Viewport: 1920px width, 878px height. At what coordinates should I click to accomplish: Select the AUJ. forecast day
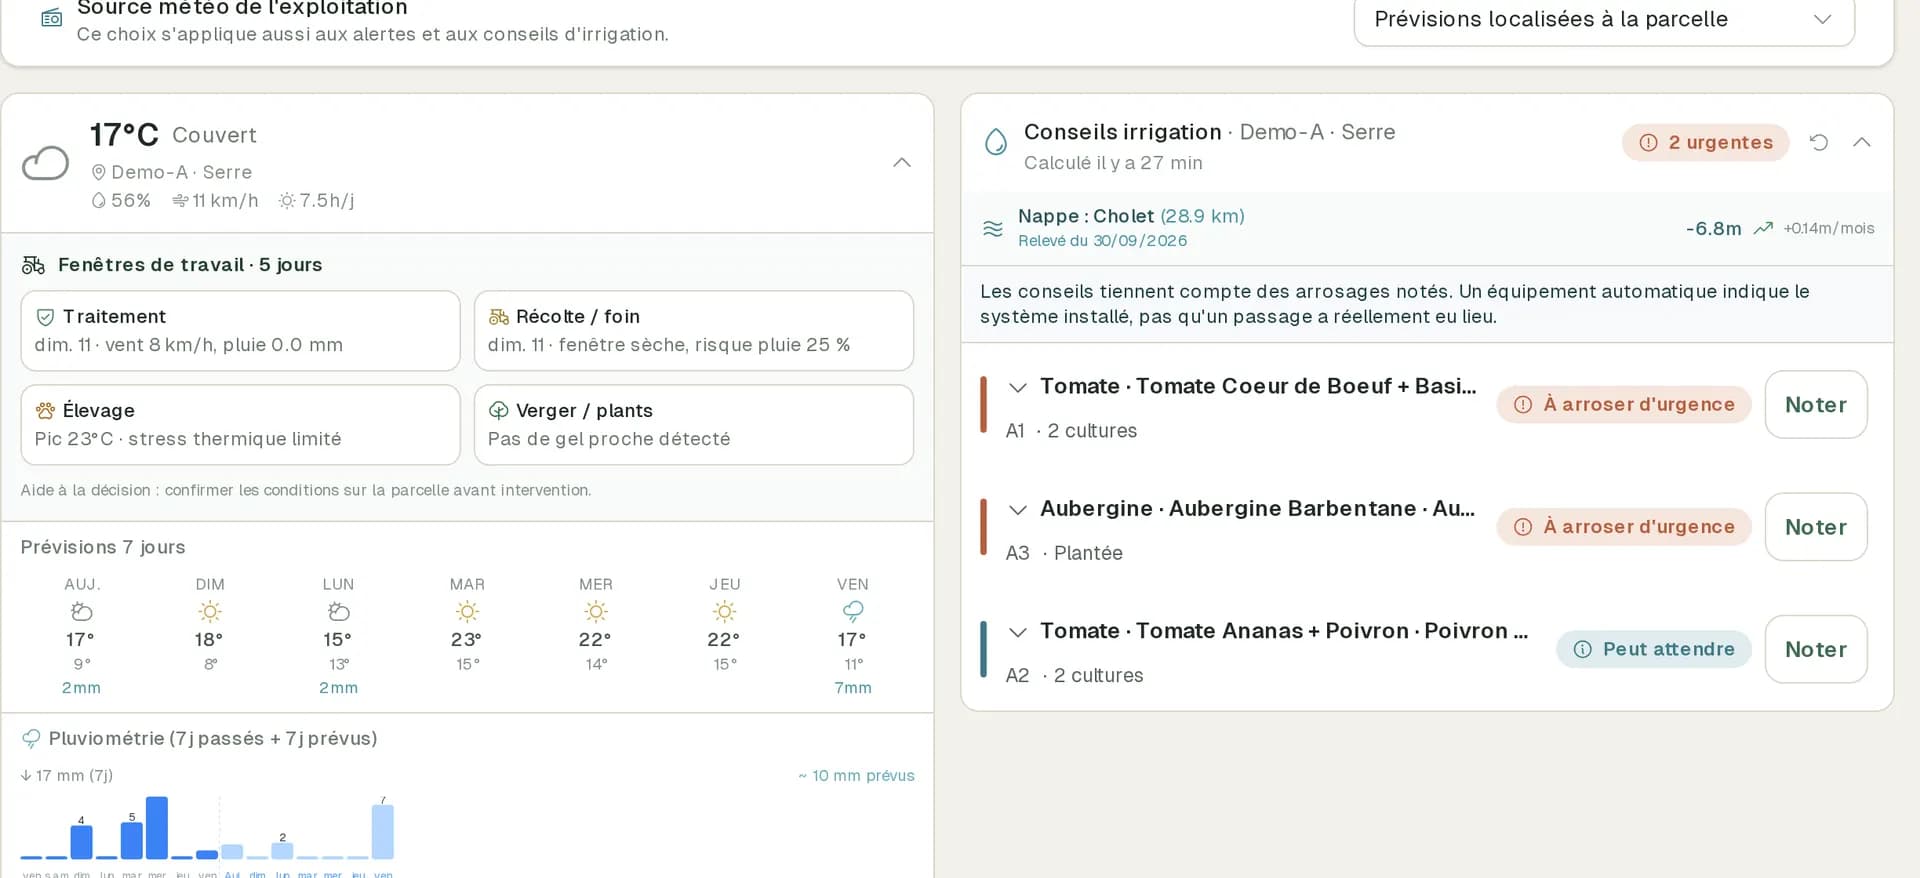point(82,635)
